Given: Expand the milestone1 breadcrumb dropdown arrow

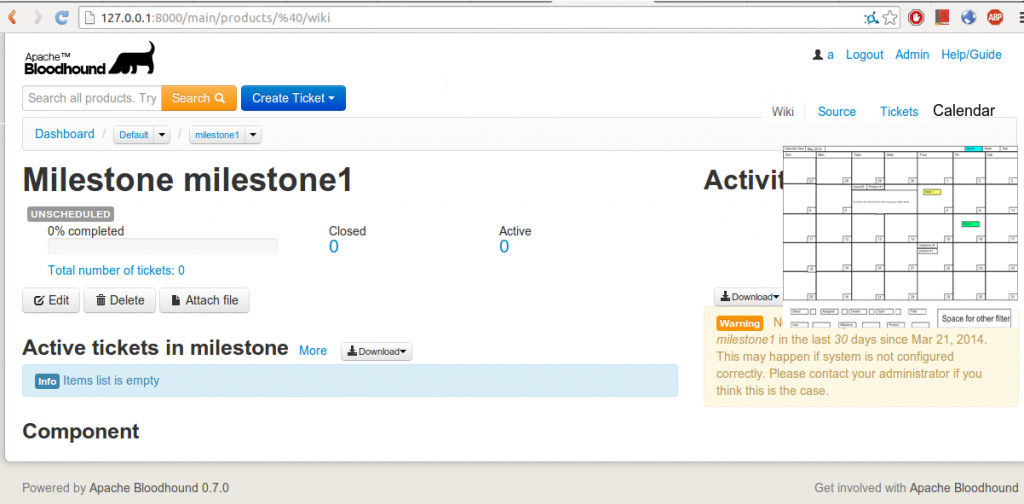Looking at the screenshot, I should 253,135.
